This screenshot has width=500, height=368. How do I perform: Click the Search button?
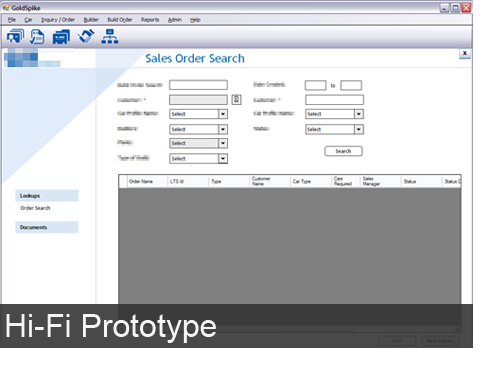[x=343, y=151]
